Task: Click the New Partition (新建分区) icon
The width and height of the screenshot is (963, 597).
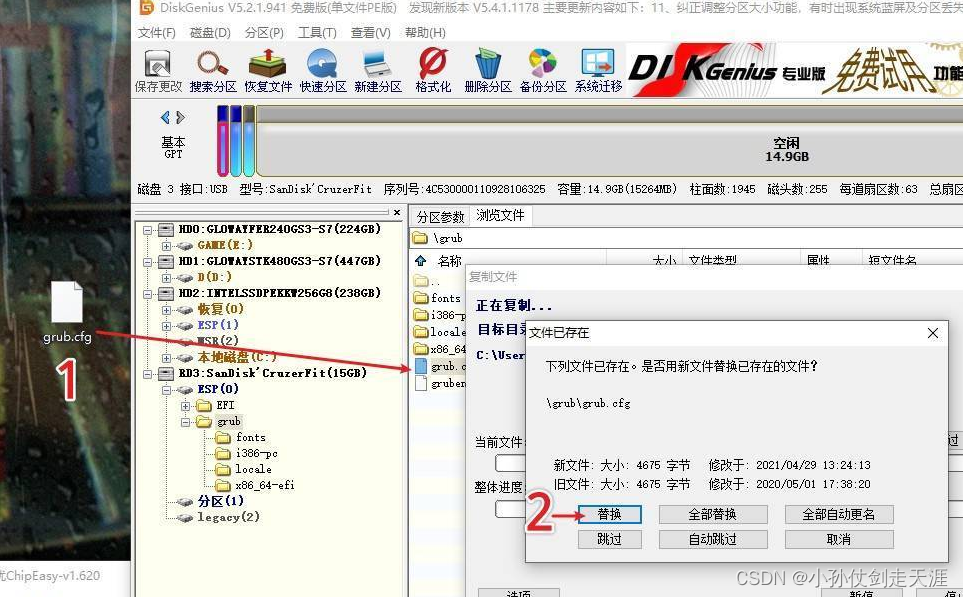Action: coord(378,71)
